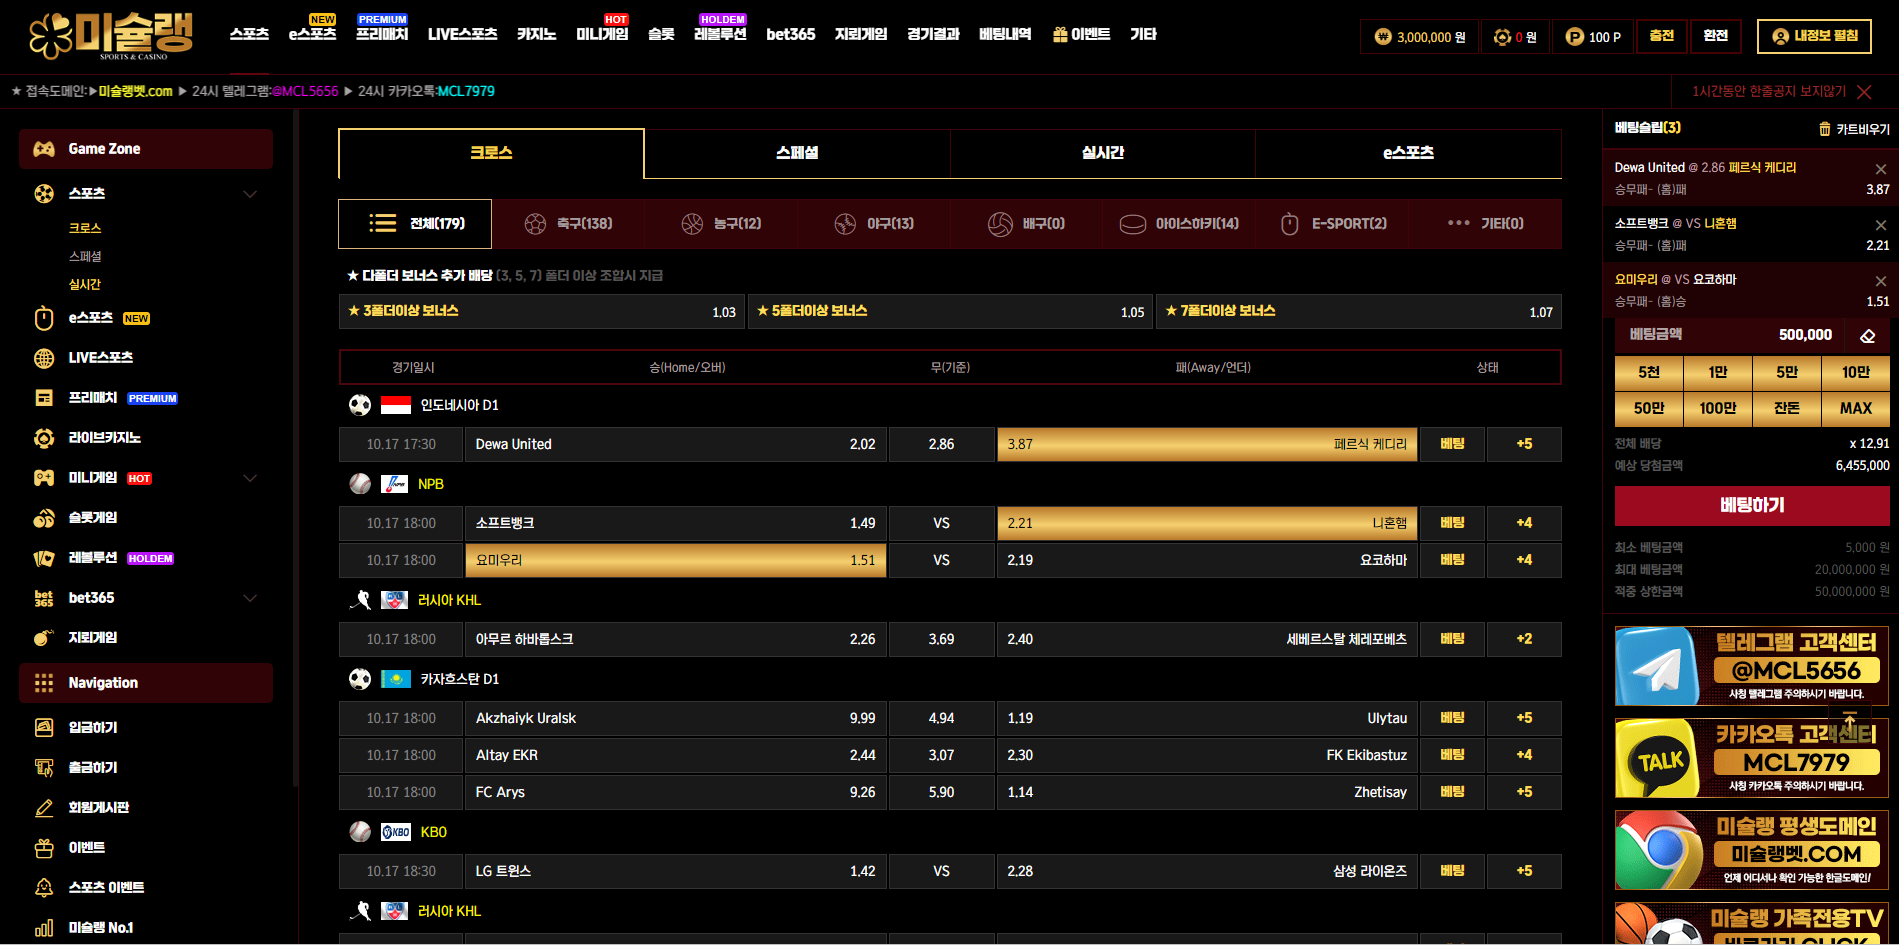Open 카지노 in top menu
This screenshot has width=1899, height=945.
pyautogui.click(x=536, y=35)
